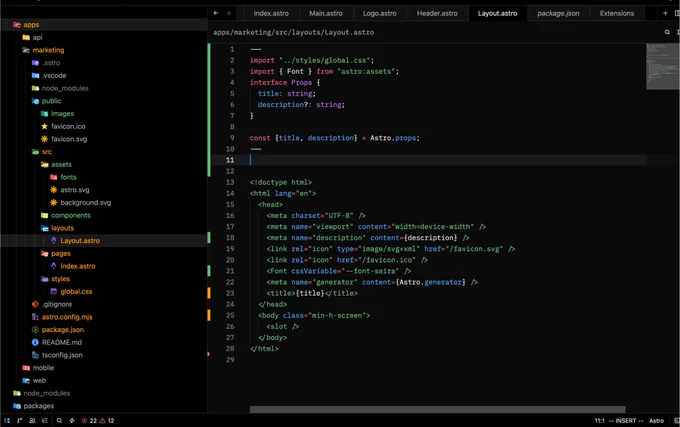Image resolution: width=680 pixels, height=427 pixels.
Task: Collapse the src folder
Action: pyautogui.click(x=42, y=152)
